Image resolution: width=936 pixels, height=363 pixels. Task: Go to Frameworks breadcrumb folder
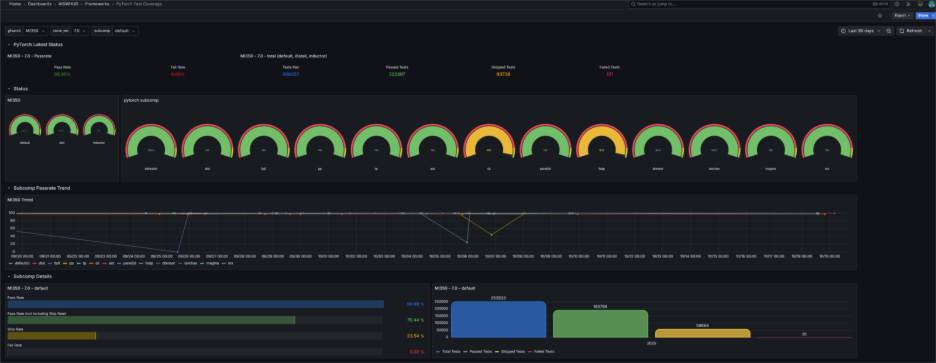(97, 4)
